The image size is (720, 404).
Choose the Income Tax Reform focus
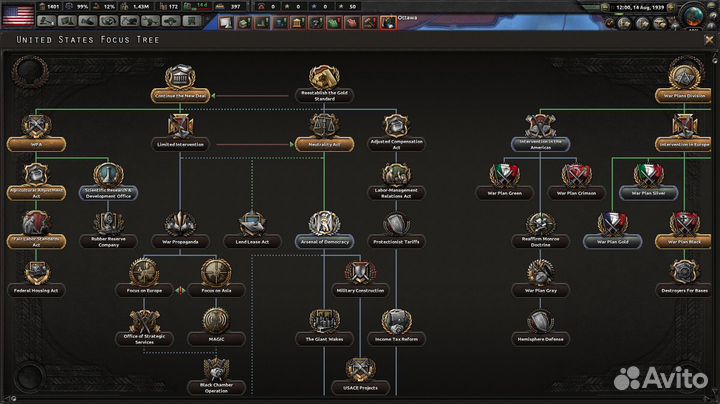pyautogui.click(x=396, y=328)
